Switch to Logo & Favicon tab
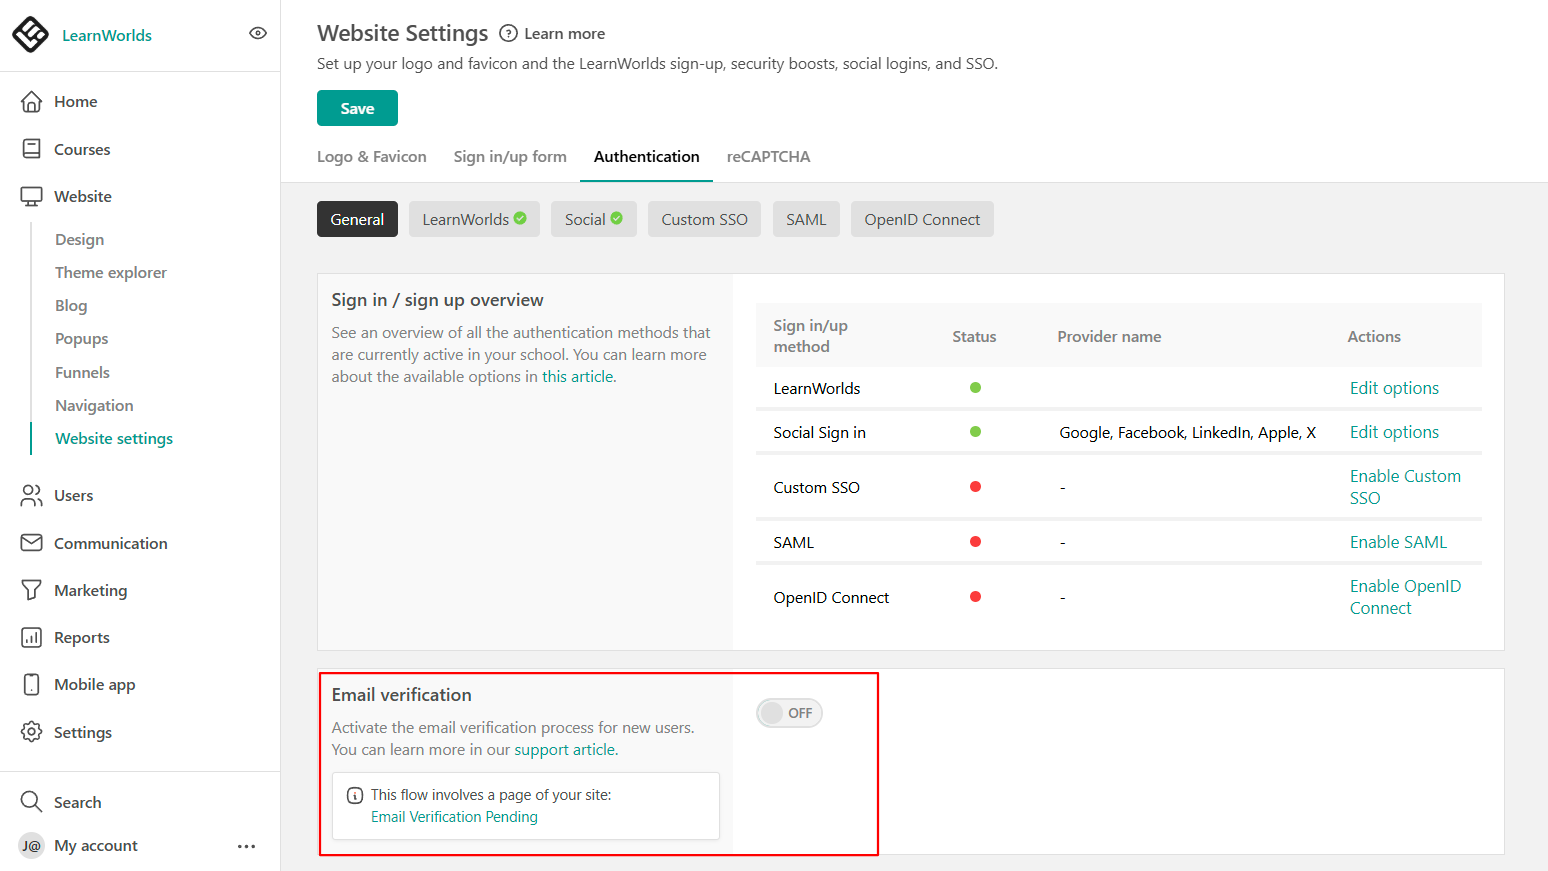 click(x=372, y=157)
